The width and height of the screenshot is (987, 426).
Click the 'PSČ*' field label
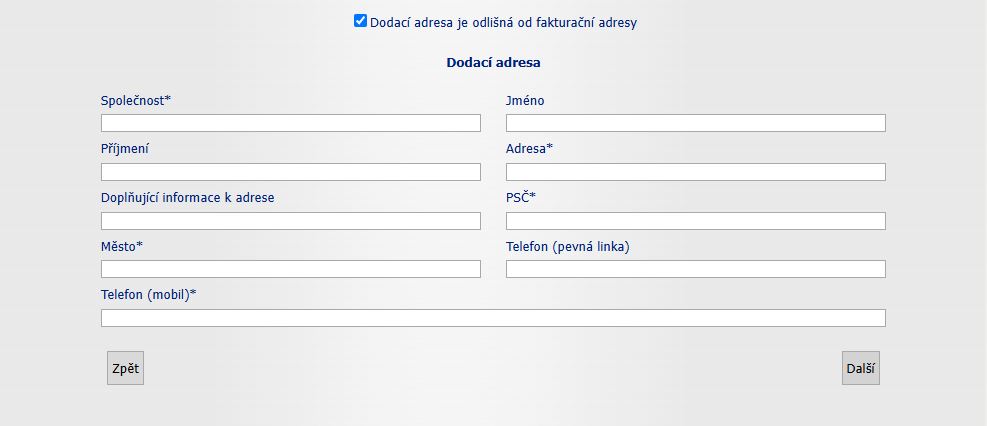click(x=521, y=197)
